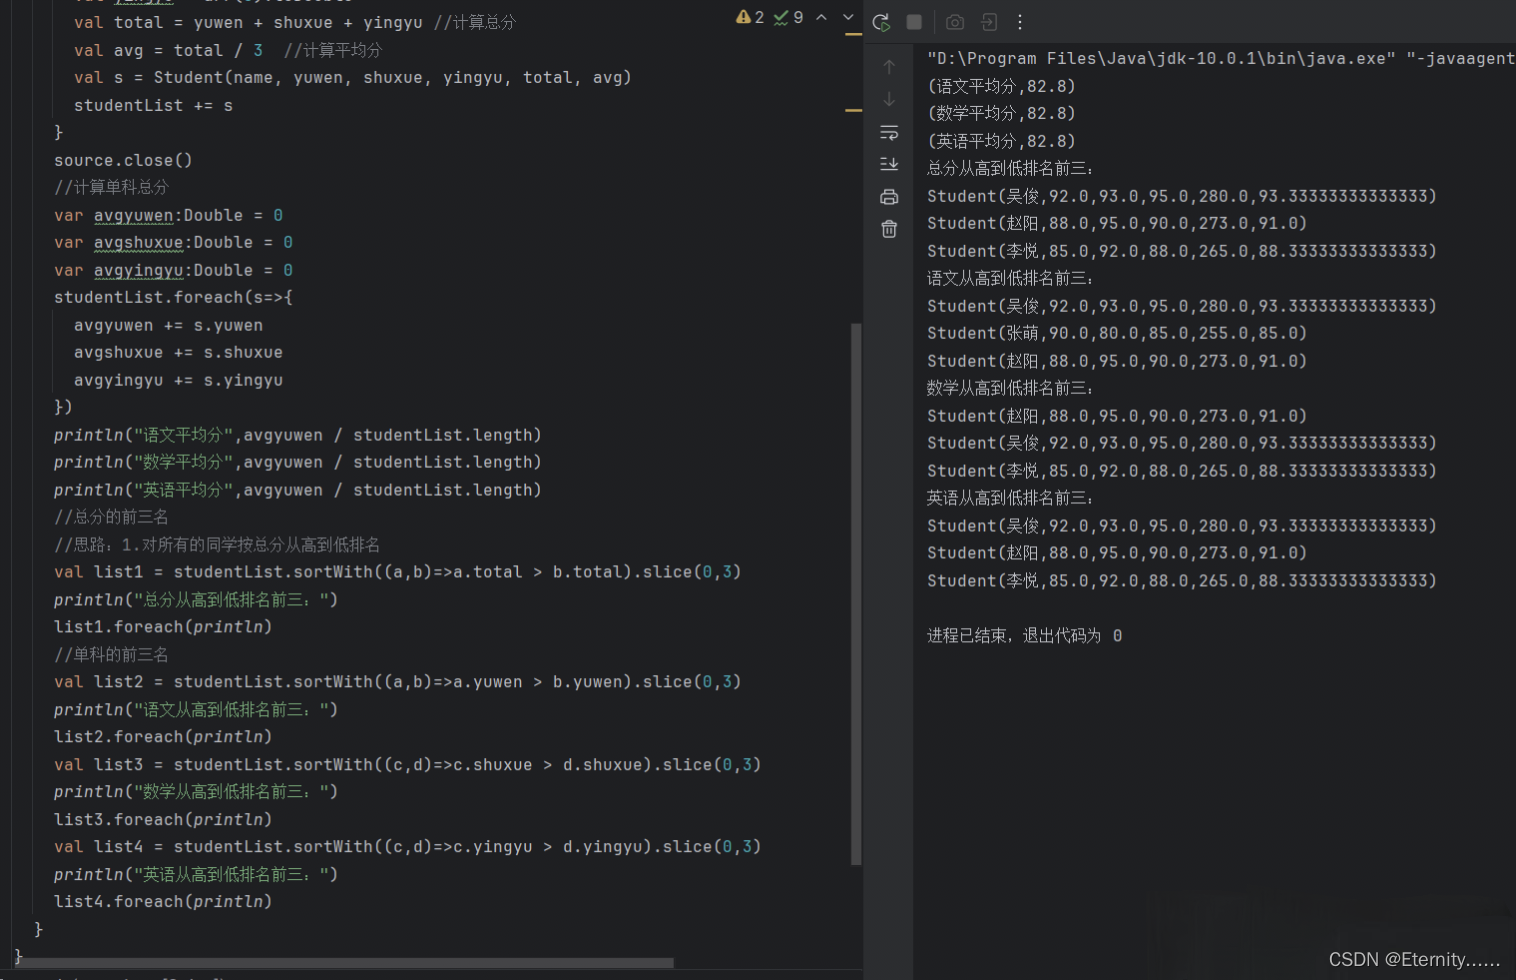The width and height of the screenshot is (1516, 980).
Task: Click line avgyuwen += s.yuwen
Action: 168,325
